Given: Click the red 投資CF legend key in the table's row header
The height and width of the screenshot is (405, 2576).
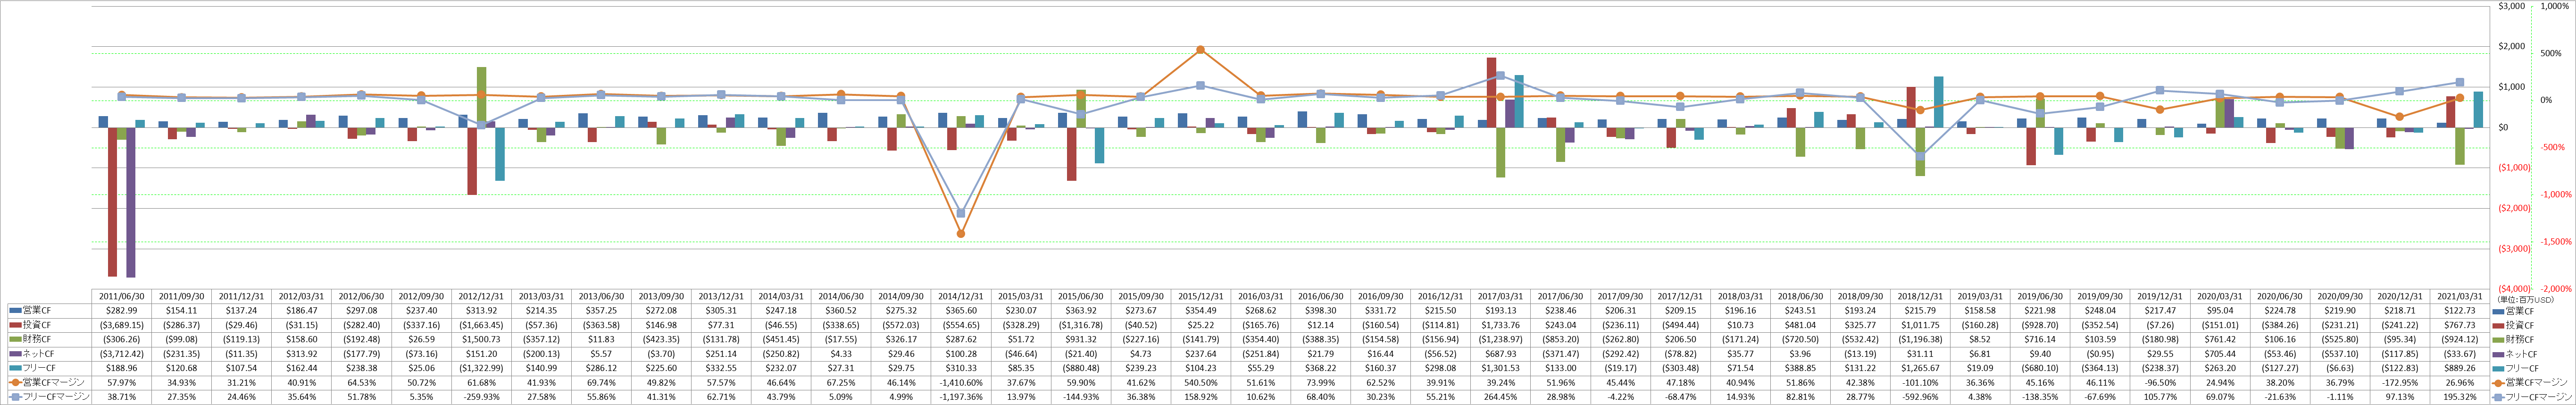Looking at the screenshot, I should pos(16,325).
